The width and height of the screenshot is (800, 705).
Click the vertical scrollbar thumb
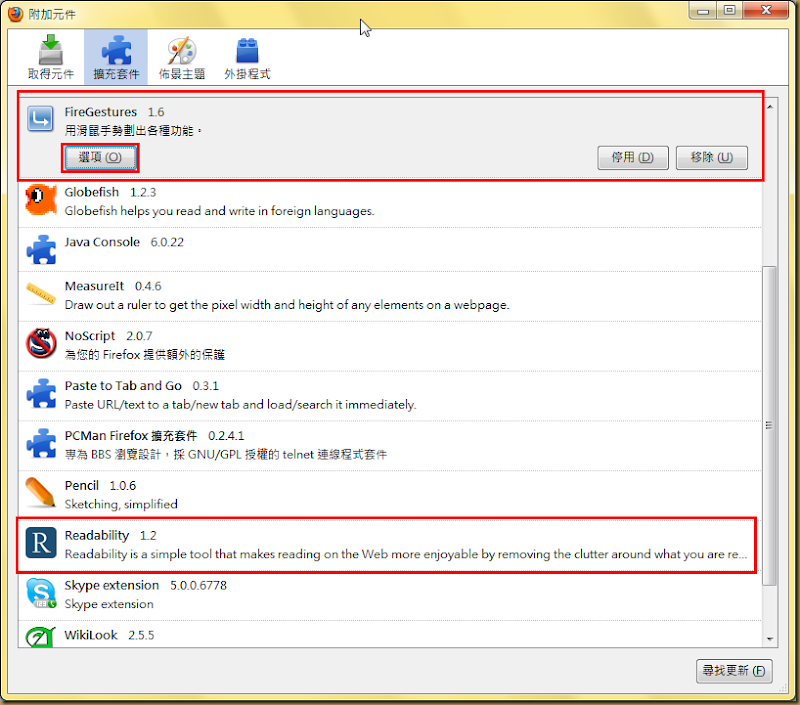[769, 425]
